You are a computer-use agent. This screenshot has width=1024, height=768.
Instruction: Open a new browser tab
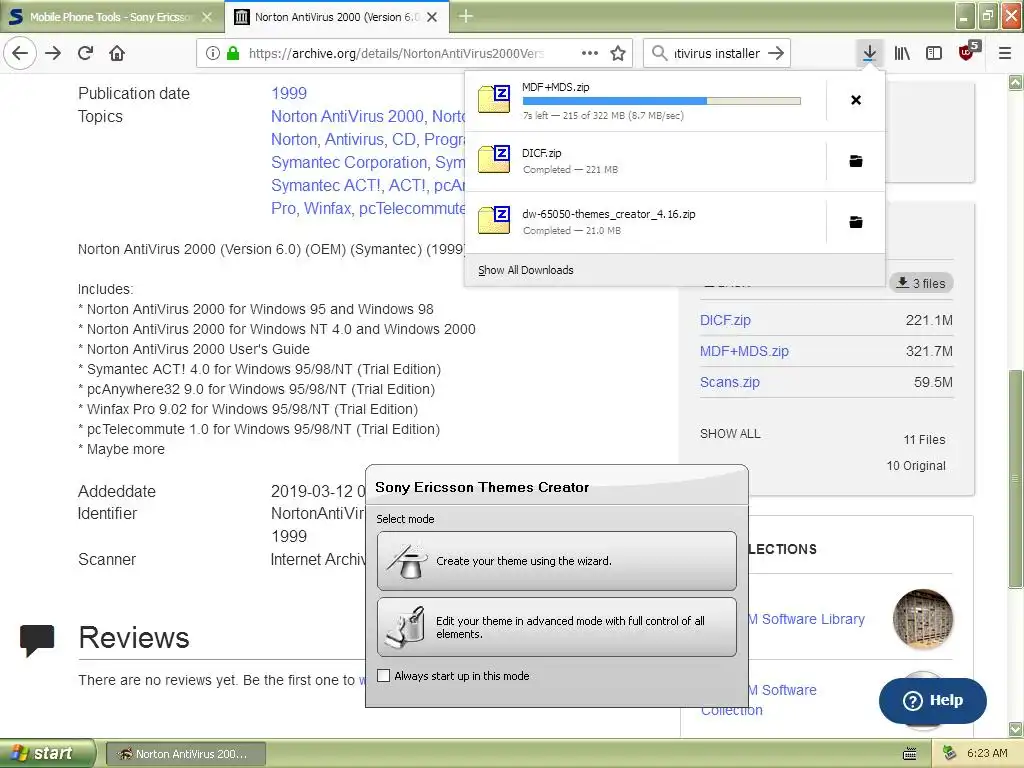(x=466, y=16)
